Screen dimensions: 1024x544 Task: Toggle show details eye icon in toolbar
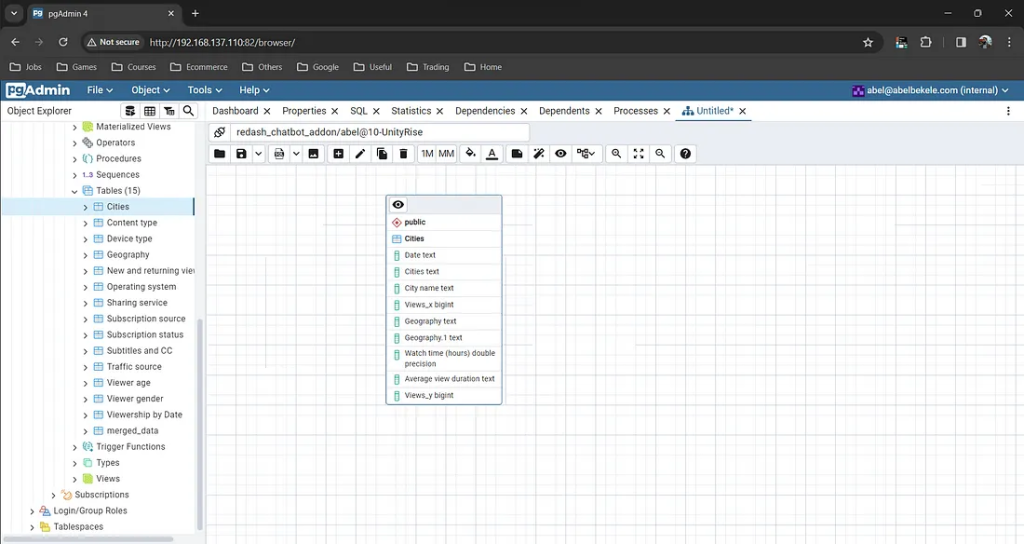click(x=561, y=154)
